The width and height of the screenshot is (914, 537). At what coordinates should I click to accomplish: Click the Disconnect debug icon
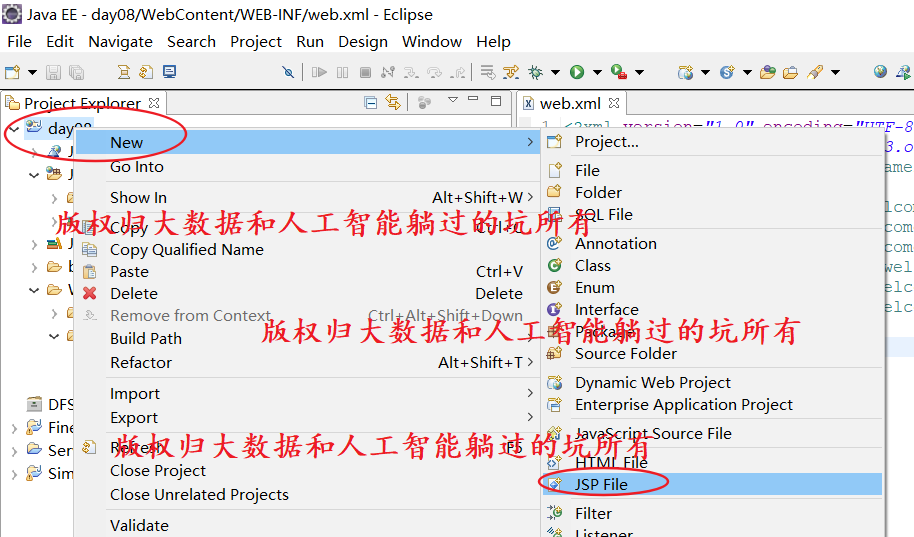coord(388,72)
